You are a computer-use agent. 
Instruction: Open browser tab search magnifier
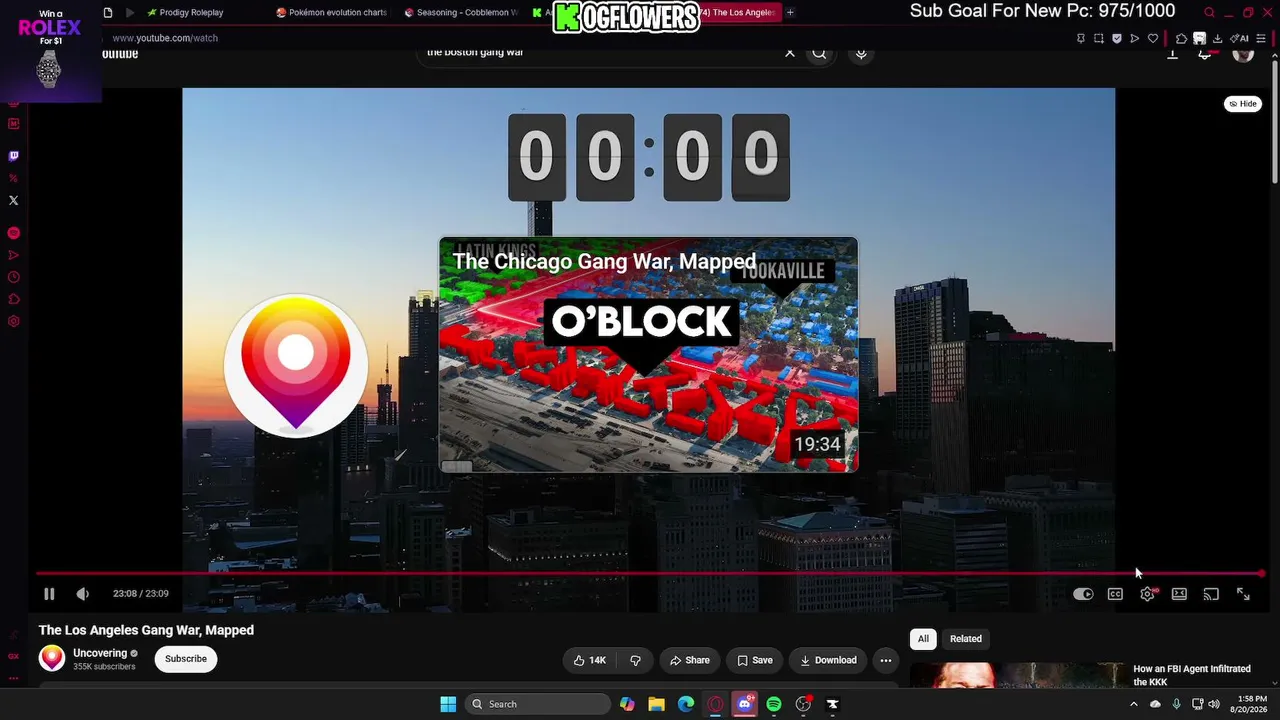click(x=1209, y=13)
